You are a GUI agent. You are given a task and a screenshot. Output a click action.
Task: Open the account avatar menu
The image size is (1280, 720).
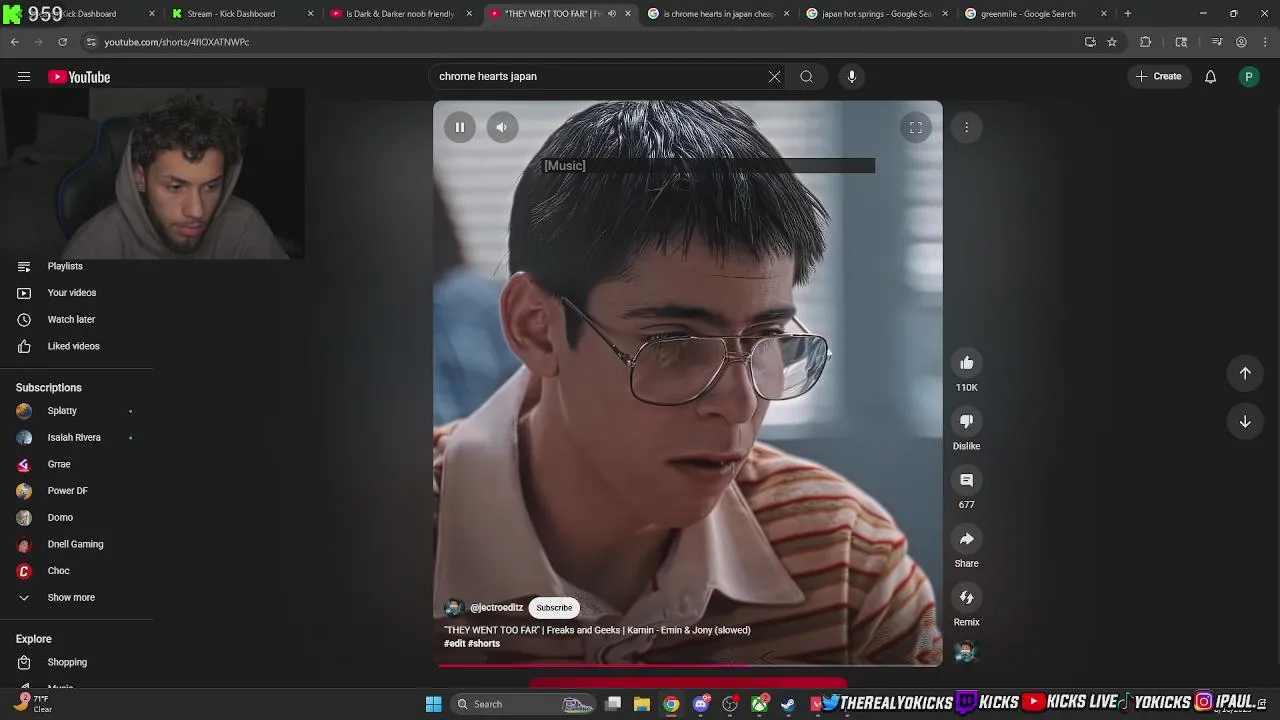[x=1249, y=77]
